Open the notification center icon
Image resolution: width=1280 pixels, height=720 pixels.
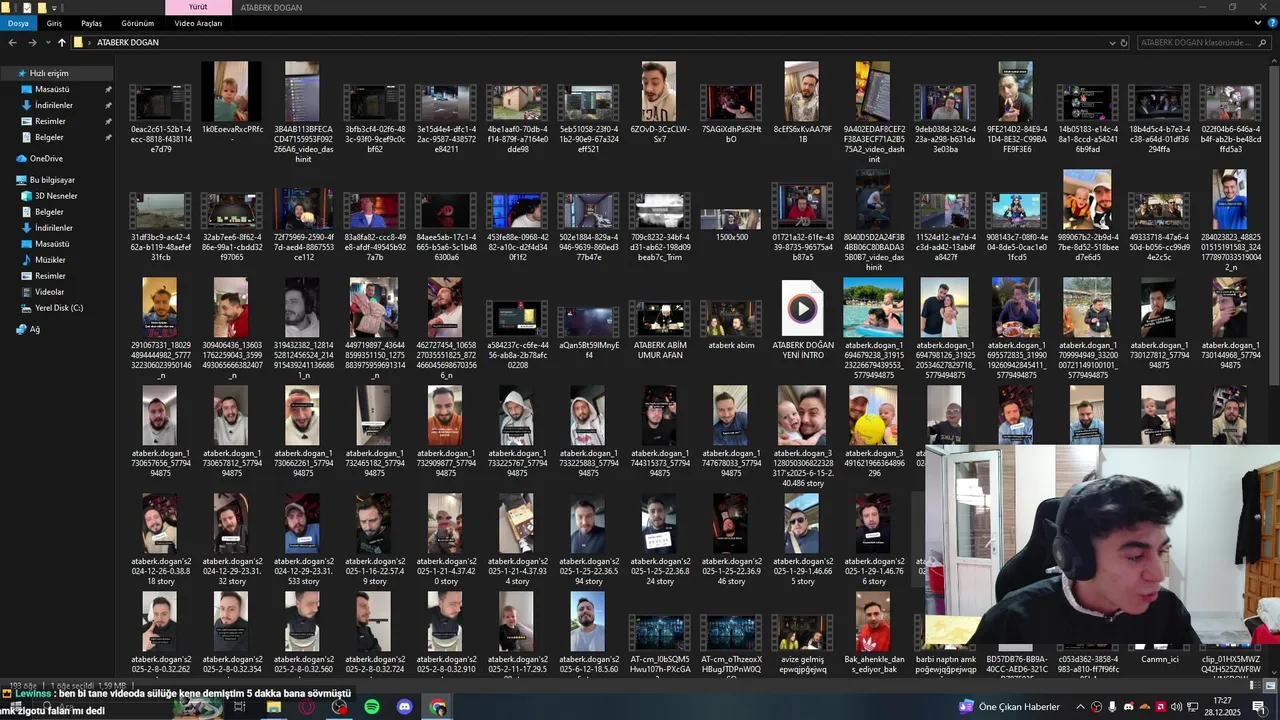(x=1259, y=707)
